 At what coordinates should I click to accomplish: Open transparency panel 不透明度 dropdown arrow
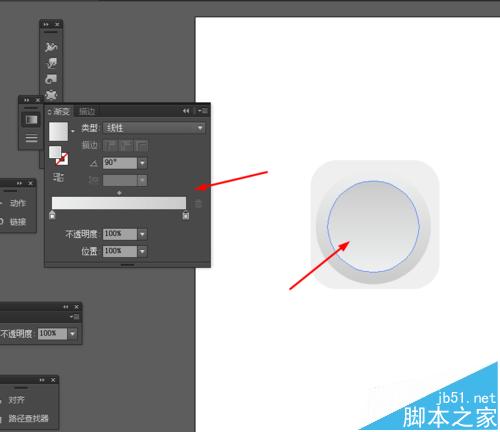coord(72,333)
